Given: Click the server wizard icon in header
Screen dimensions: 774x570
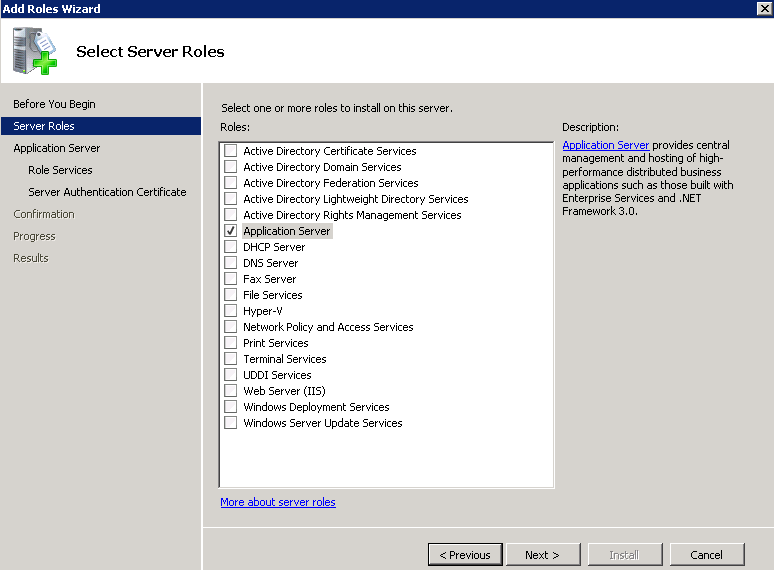Looking at the screenshot, I should click(36, 52).
